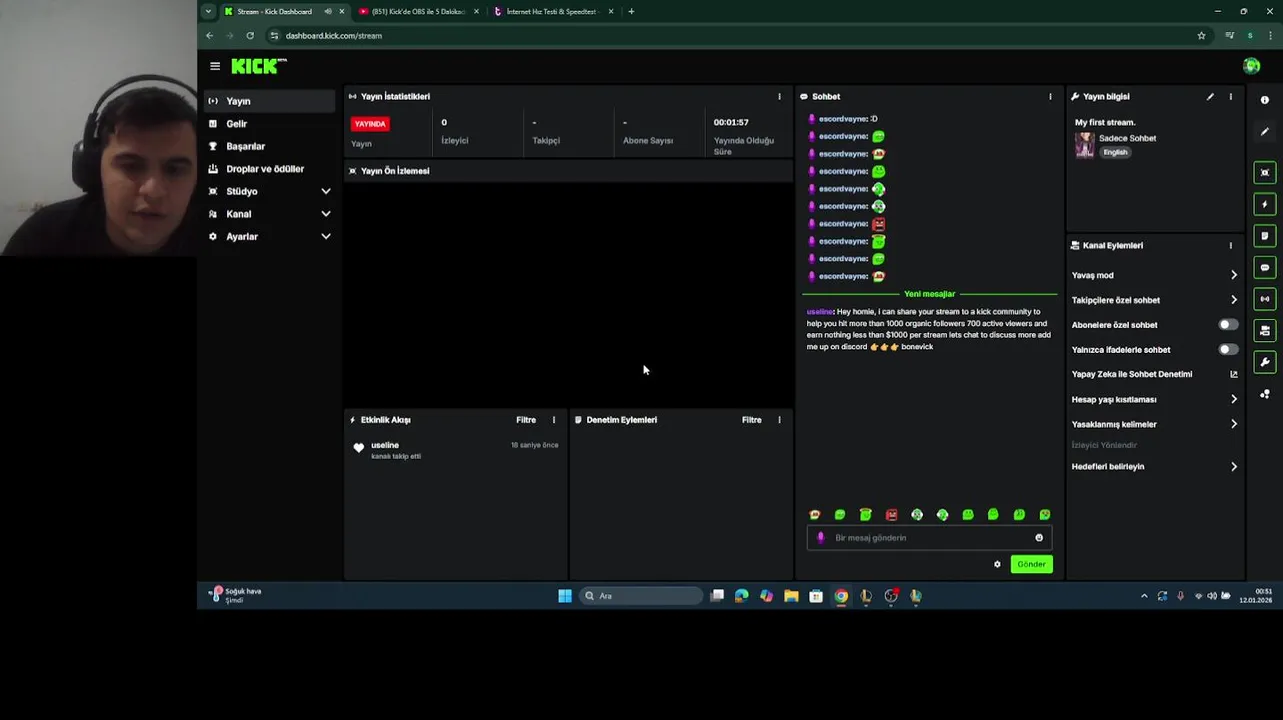Open emoji picker in message box

click(1039, 538)
